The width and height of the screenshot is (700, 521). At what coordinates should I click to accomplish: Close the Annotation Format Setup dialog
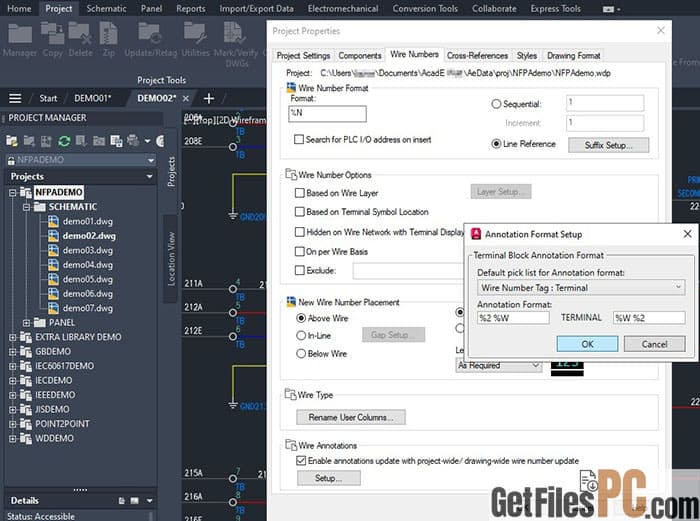click(688, 234)
